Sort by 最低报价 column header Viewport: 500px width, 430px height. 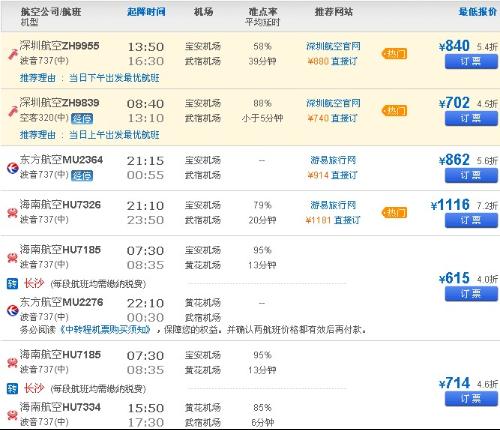coord(478,12)
